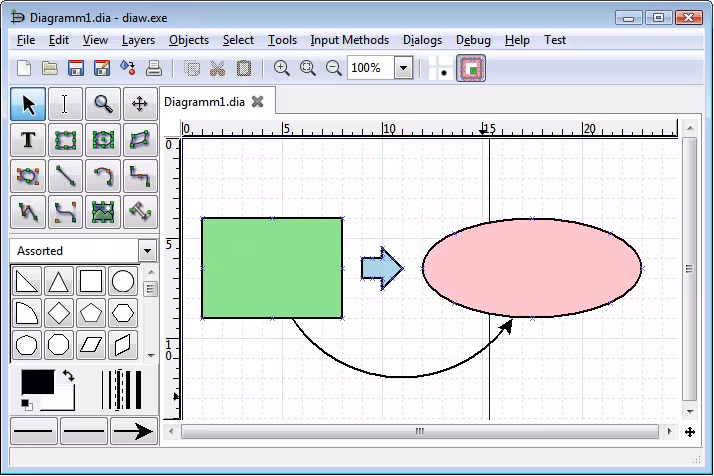Pick the diamond shape
The image size is (714, 476).
tap(59, 313)
